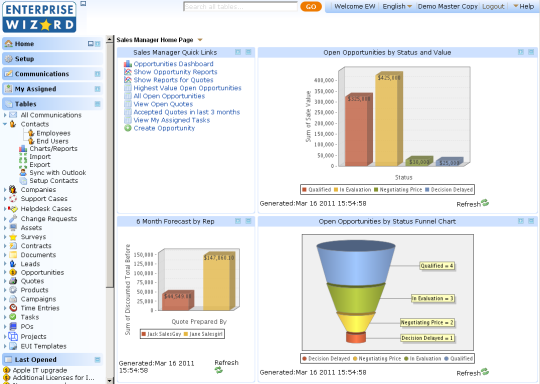Image resolution: width=540 pixels, height=384 pixels.
Task: Click the refresh icon under the Funnel Chart
Action: tap(485, 372)
